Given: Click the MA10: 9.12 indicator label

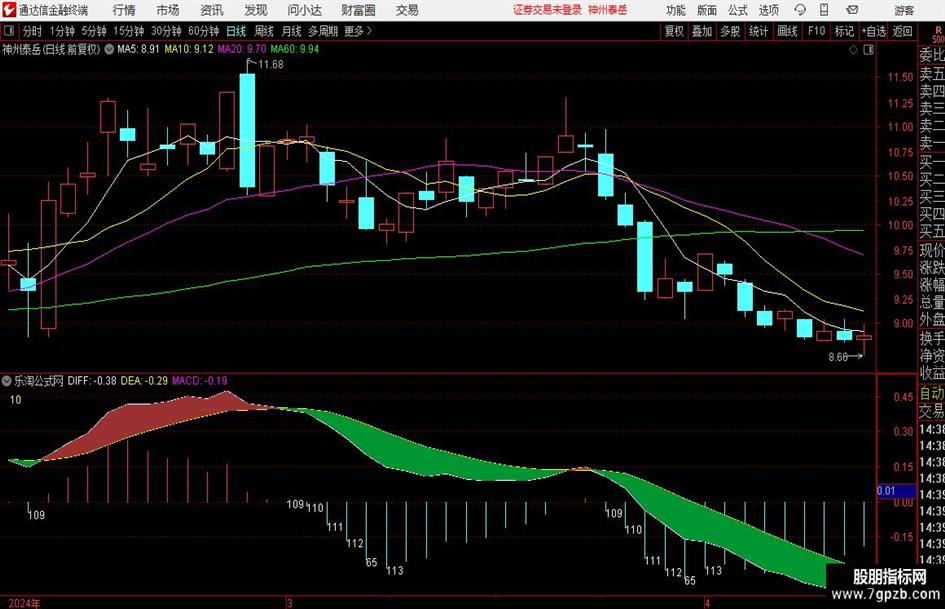Looking at the screenshot, I should [189, 49].
